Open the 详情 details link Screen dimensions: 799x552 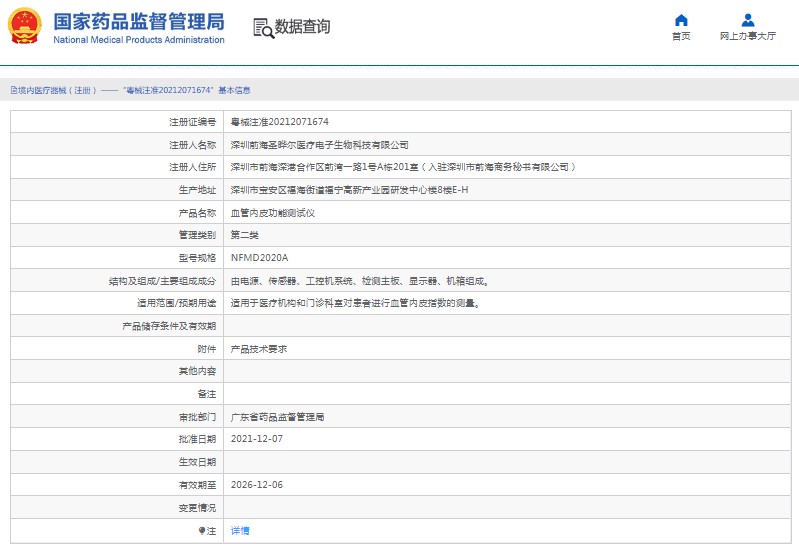[x=240, y=531]
